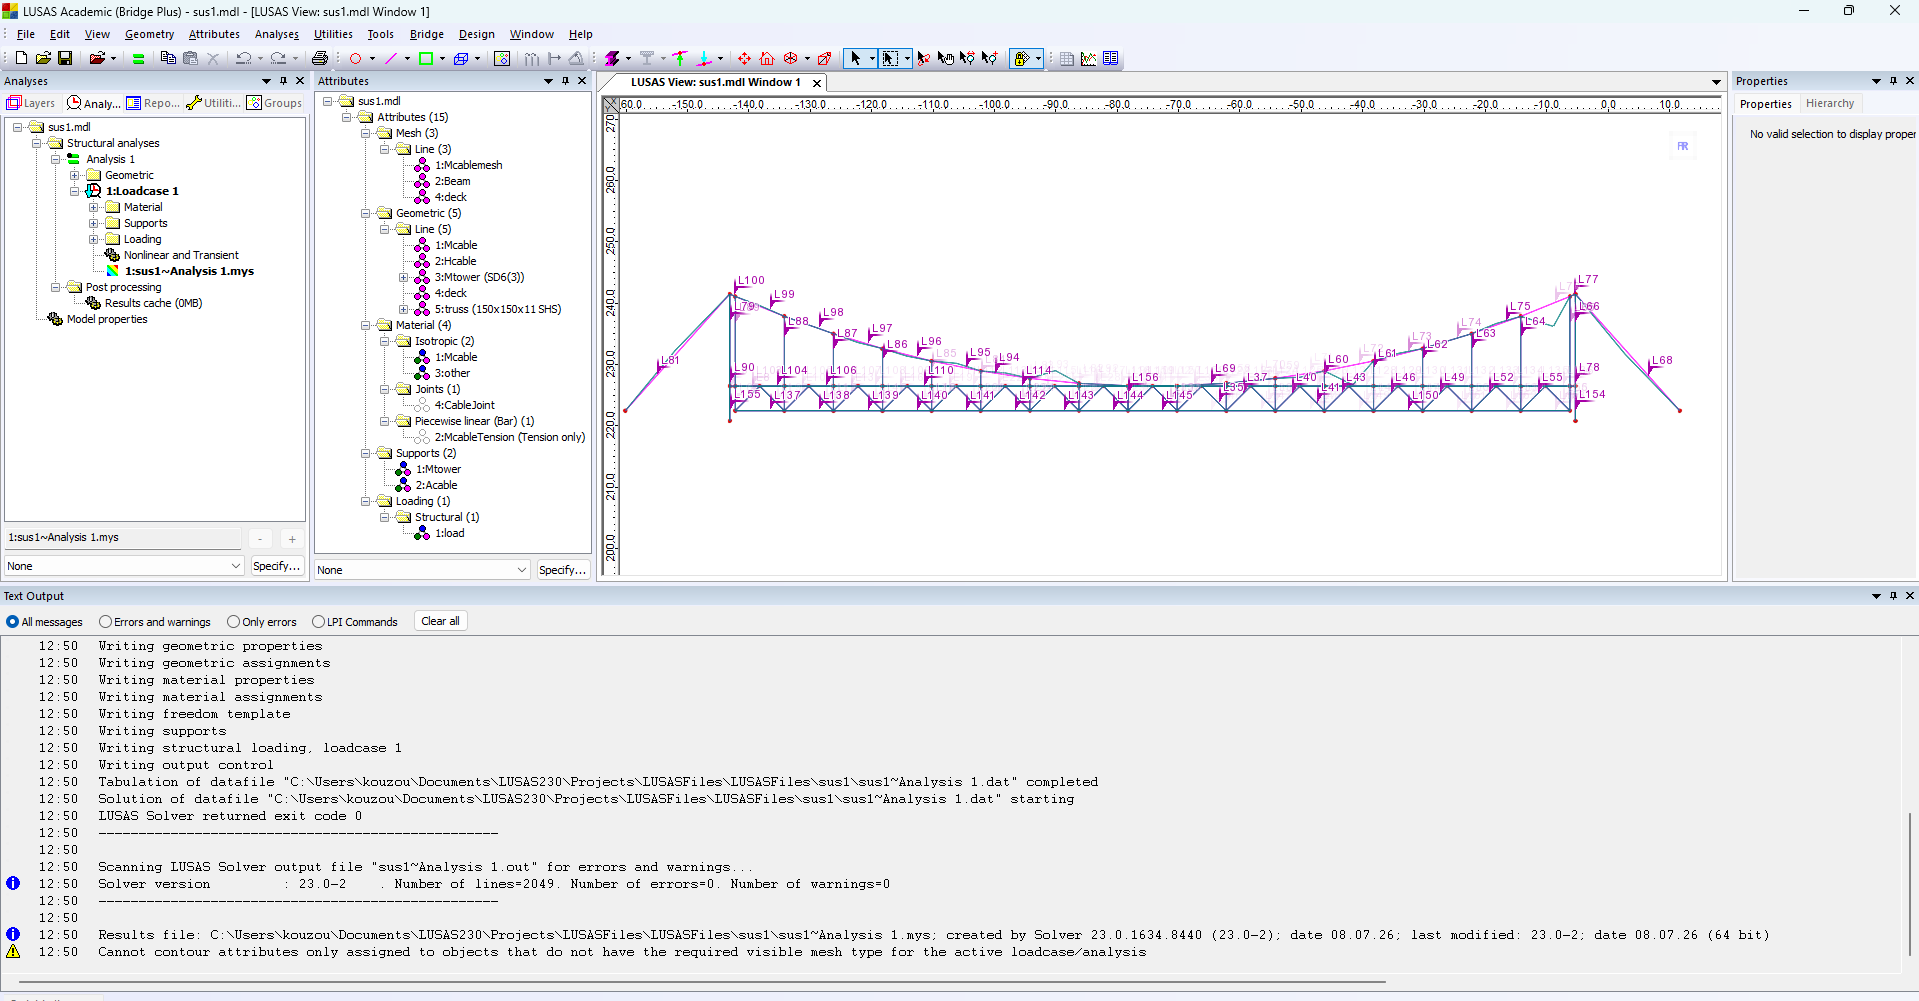Activate the red dynamic rotate icon
Image resolution: width=1919 pixels, height=1001 pixels.
click(x=791, y=59)
